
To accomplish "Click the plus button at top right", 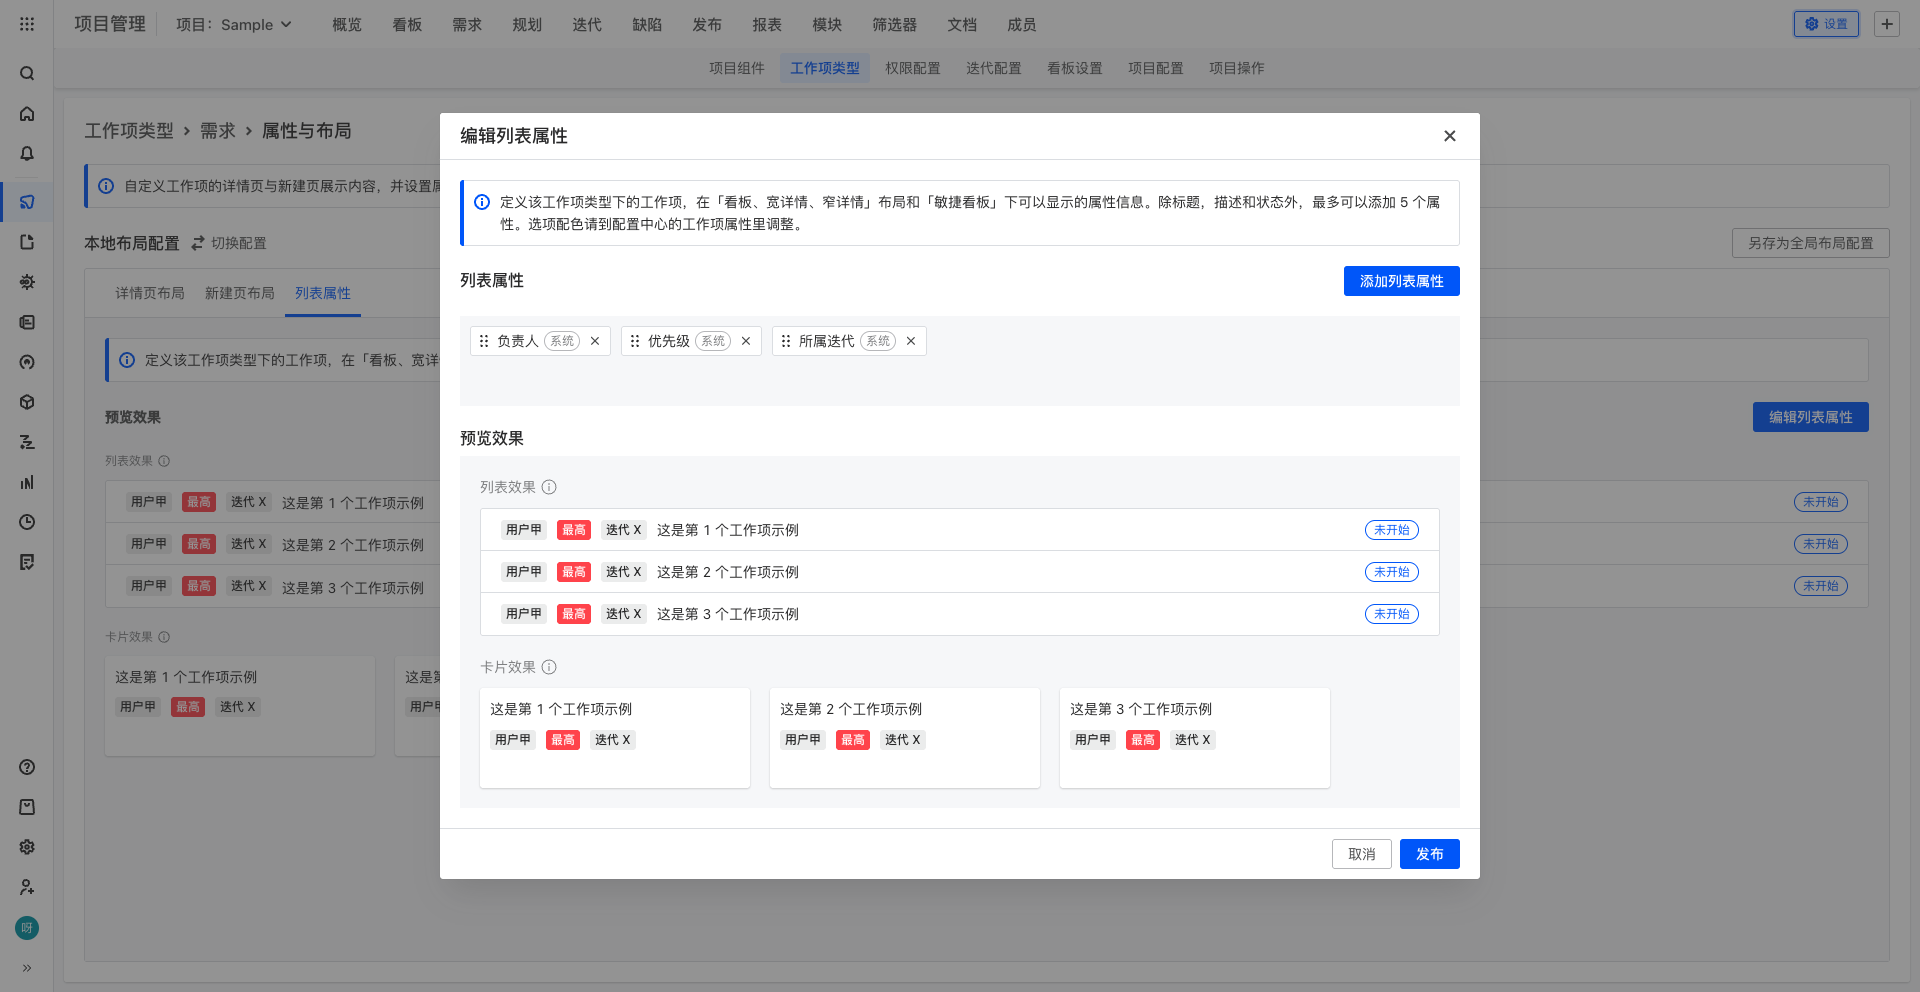I will pos(1887,24).
